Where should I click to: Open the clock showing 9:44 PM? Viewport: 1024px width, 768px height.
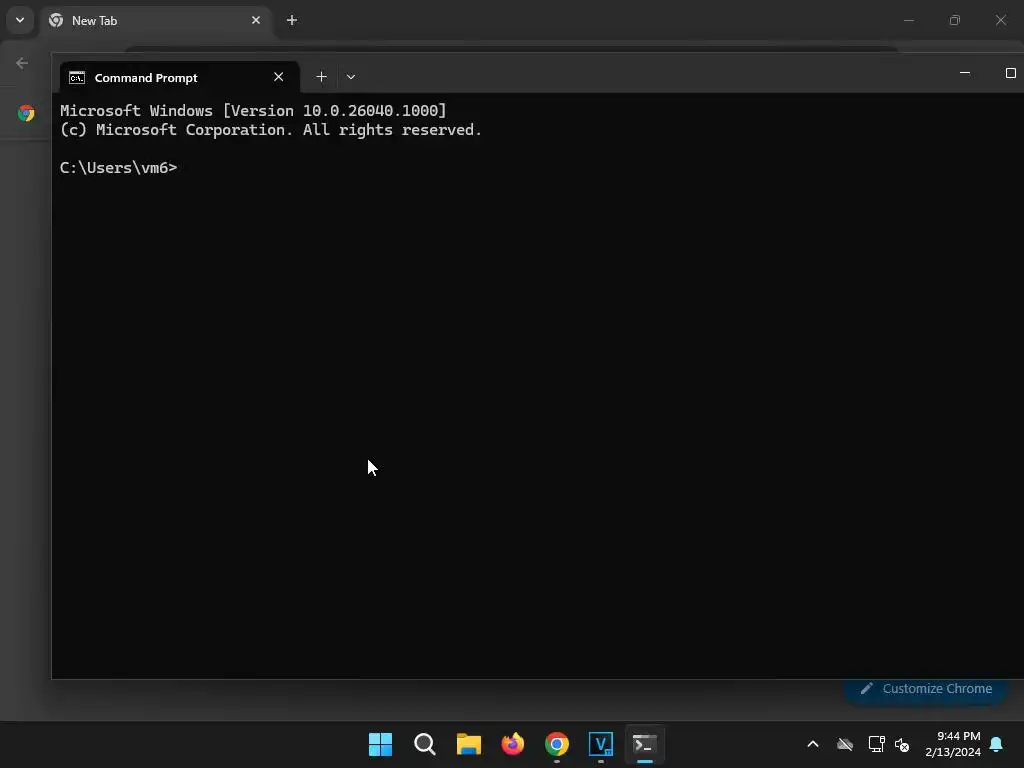pos(953,744)
